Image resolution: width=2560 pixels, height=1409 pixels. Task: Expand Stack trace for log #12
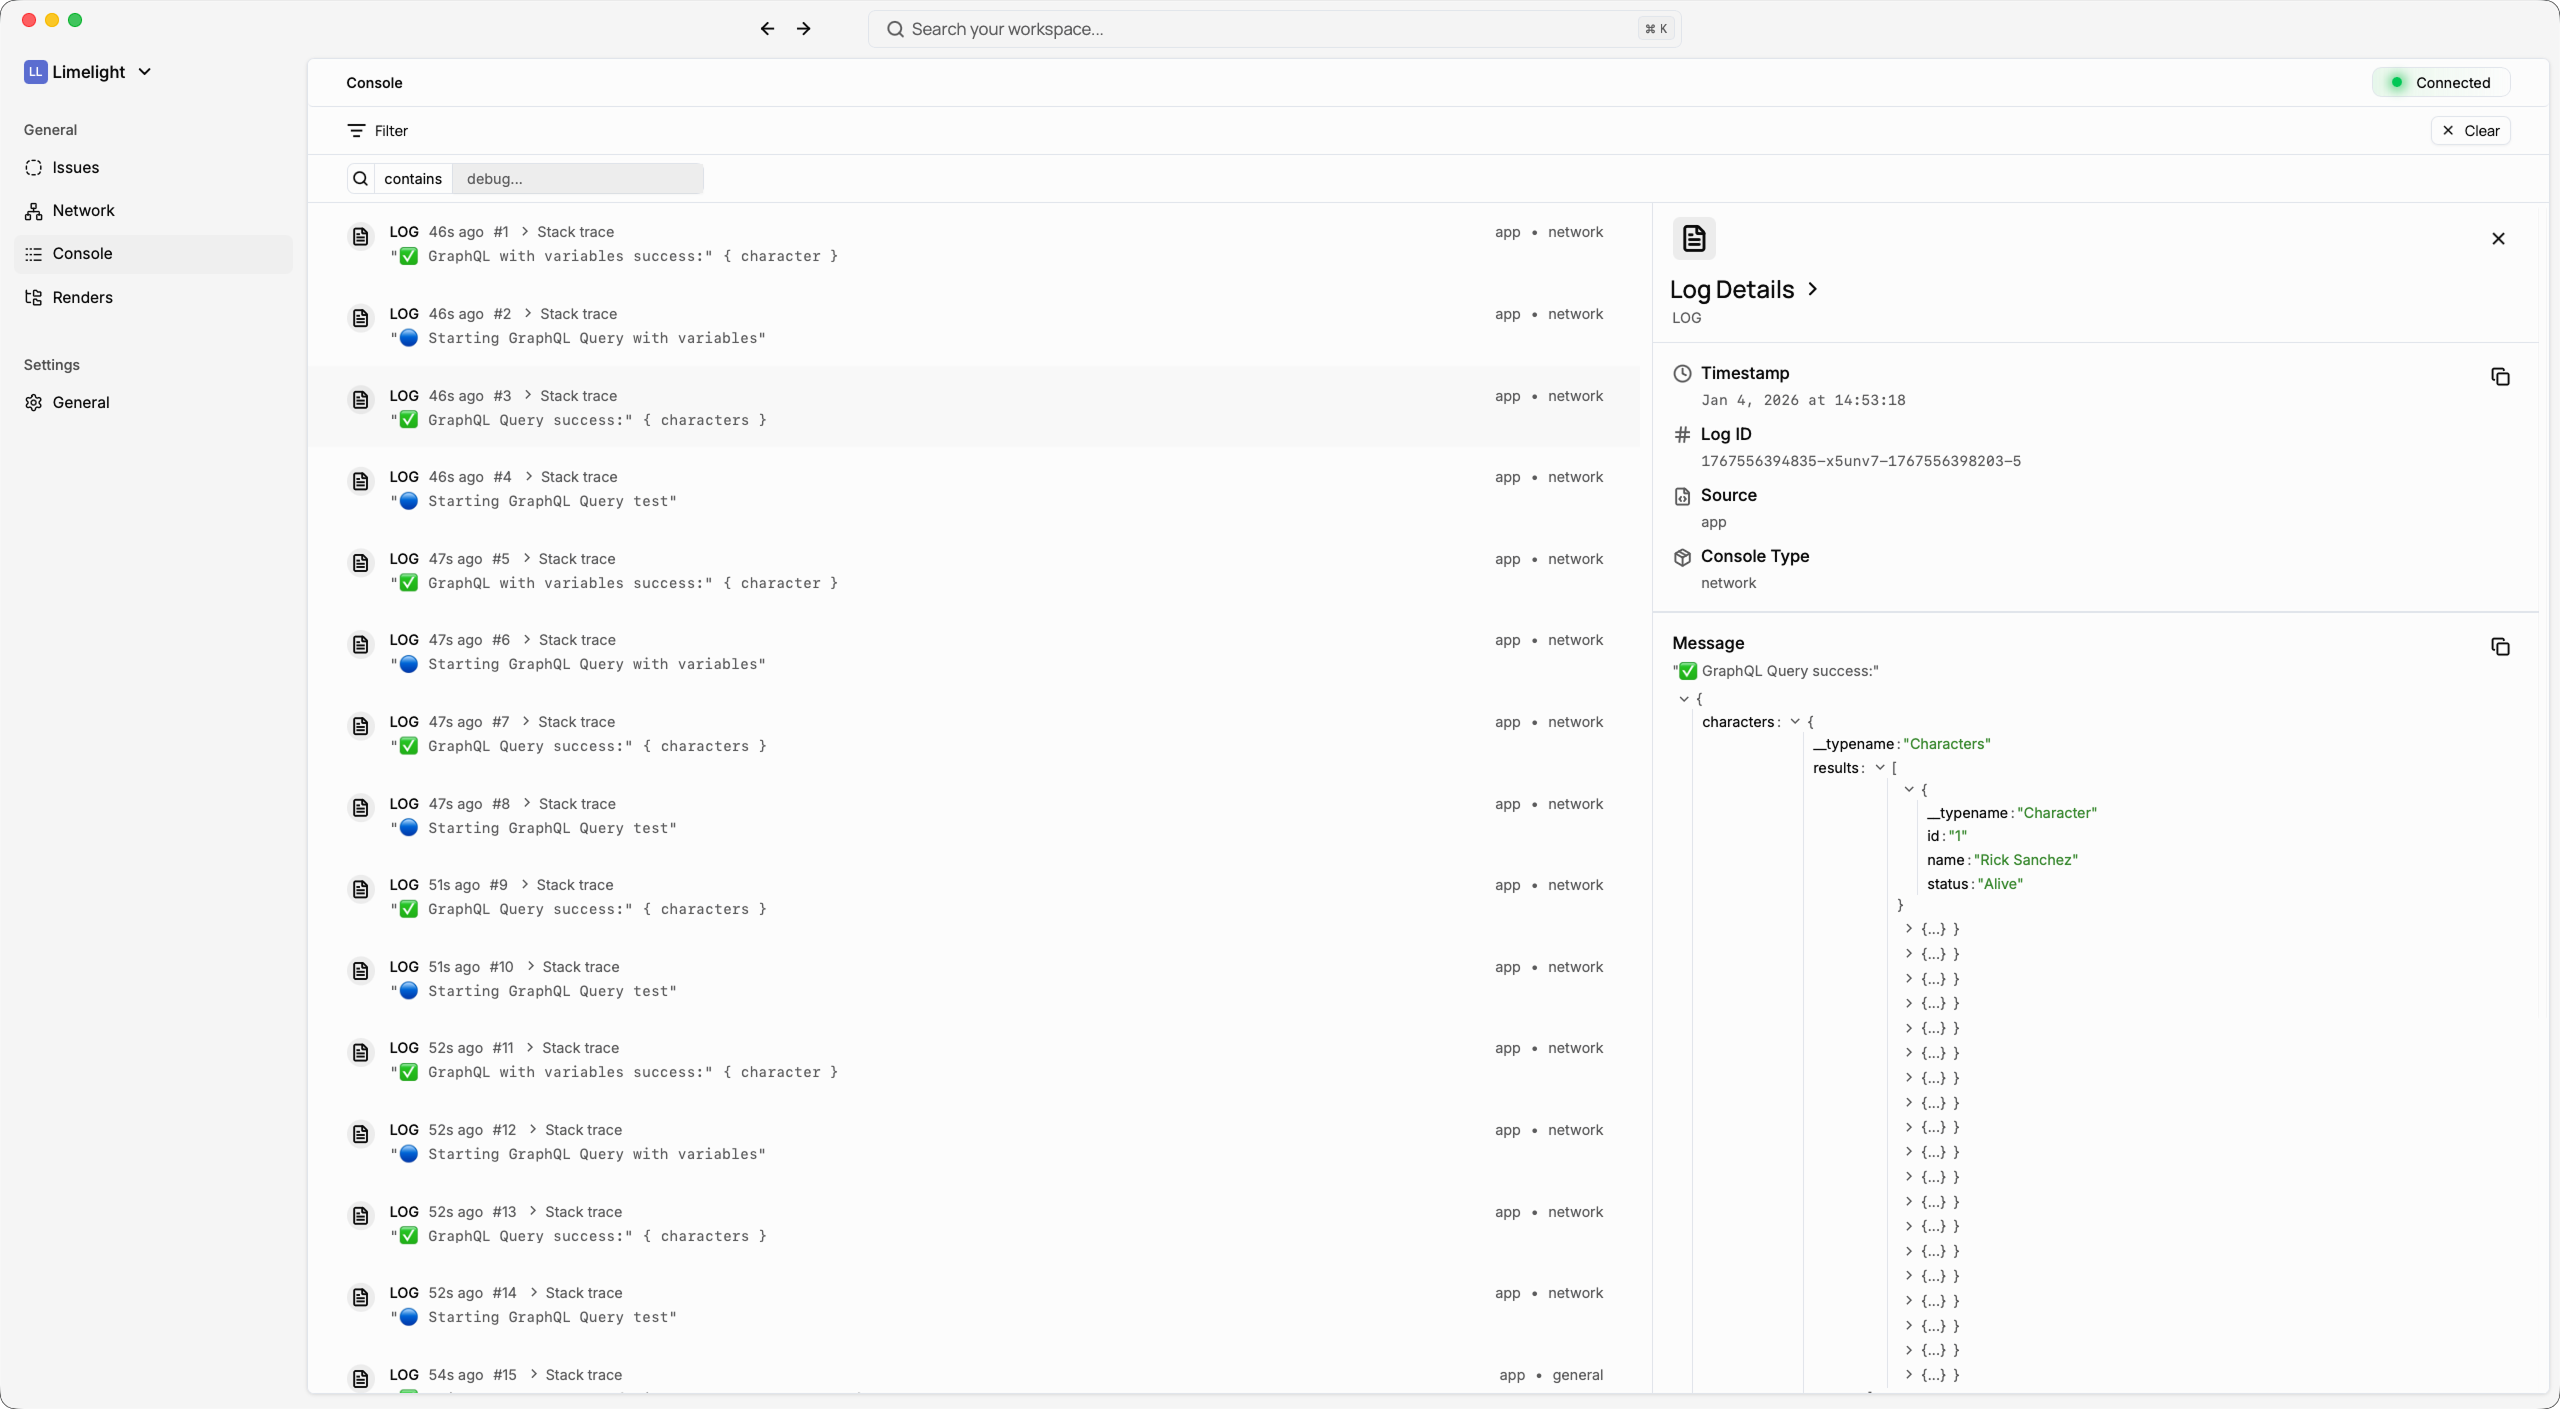click(x=574, y=1130)
